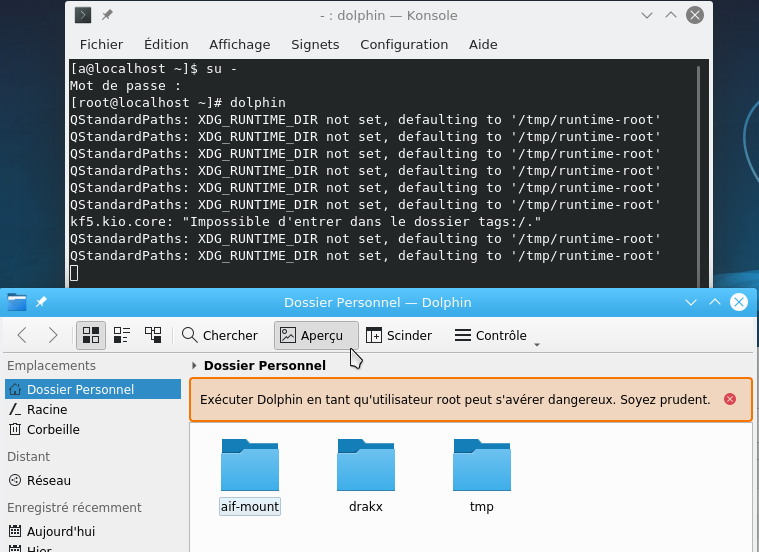Open the toolbar overflow arrow after Contrôle
This screenshot has width=759, height=552.
click(x=537, y=344)
